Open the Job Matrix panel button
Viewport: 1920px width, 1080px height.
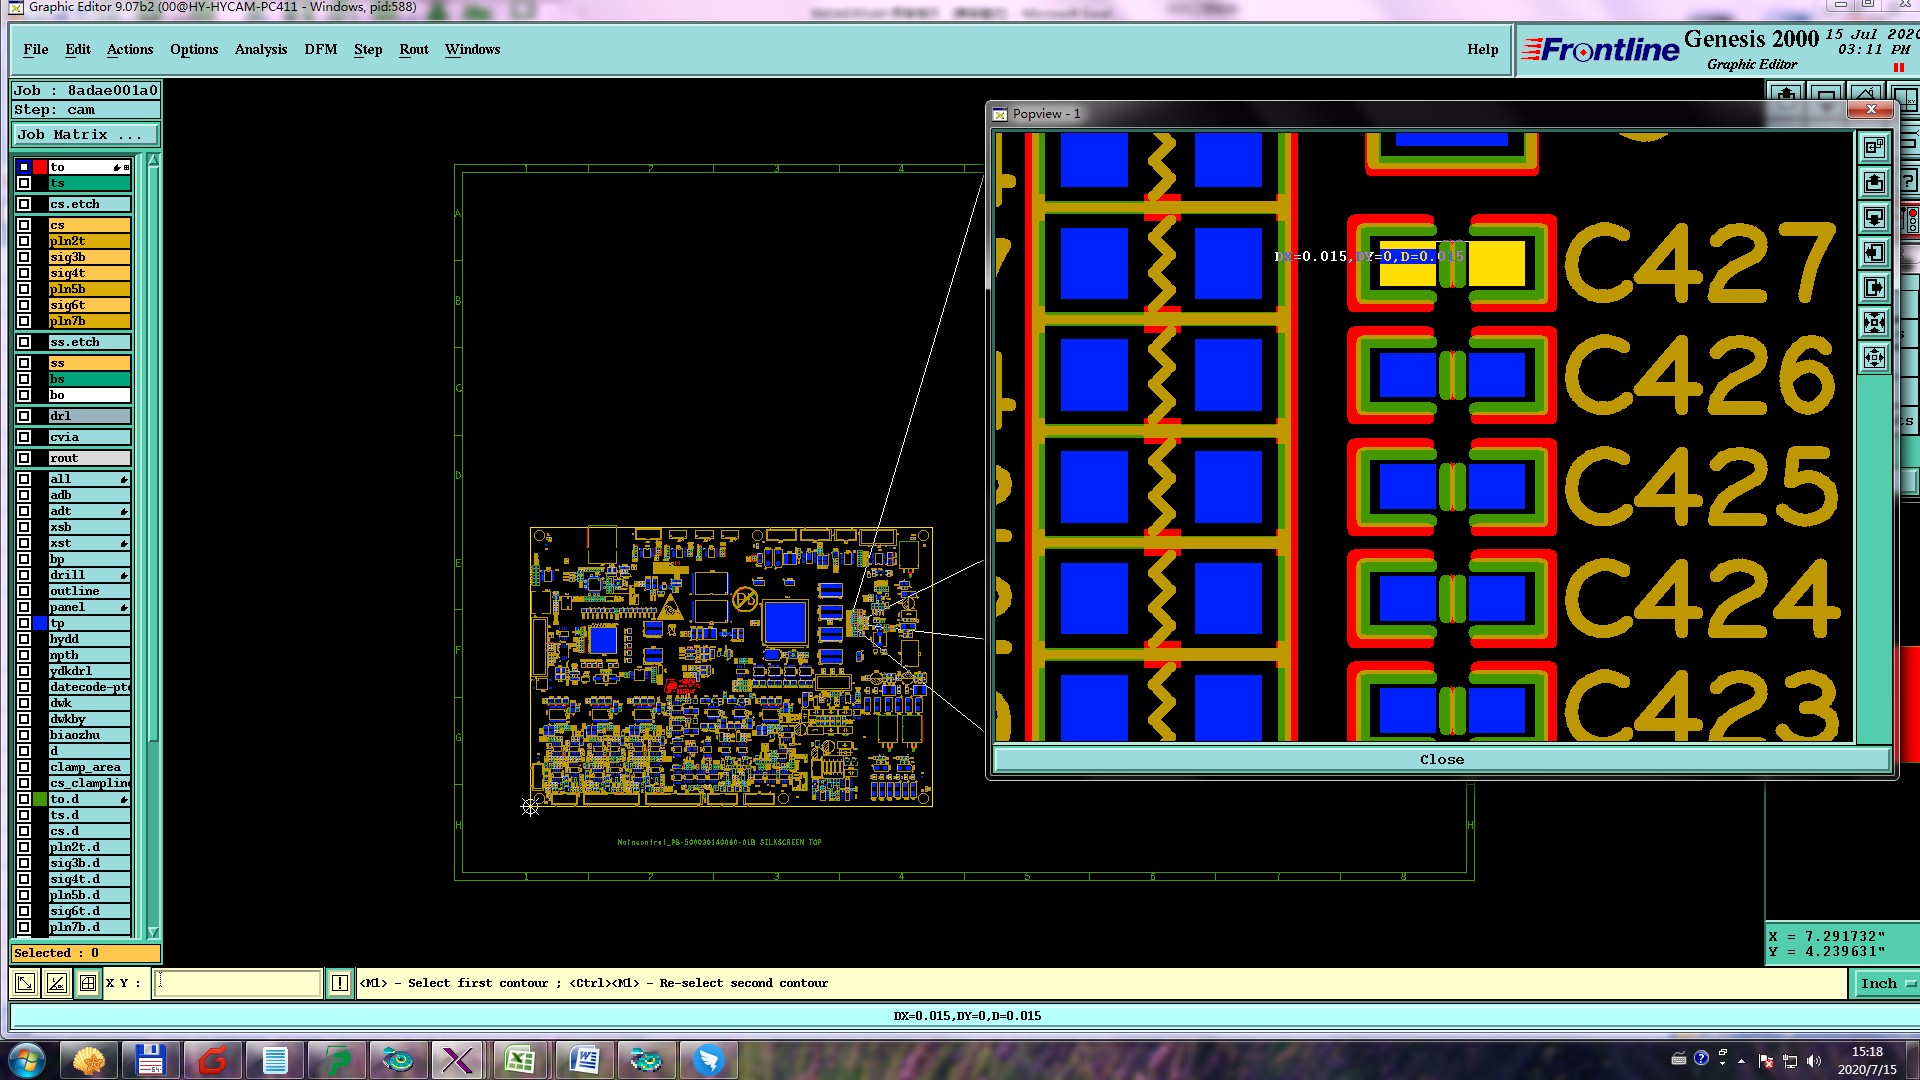84,134
